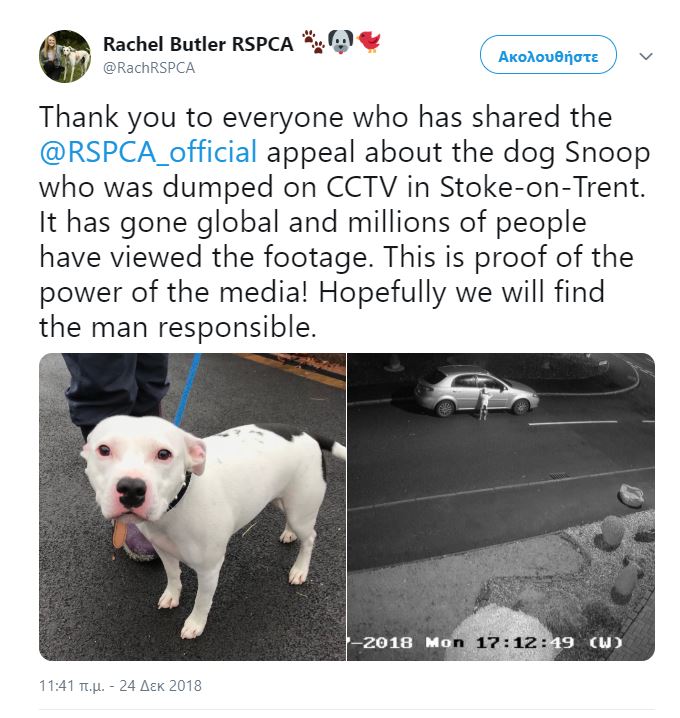
Task: Click the CCTV timestamp overlay 17:12:49
Action: [524, 642]
